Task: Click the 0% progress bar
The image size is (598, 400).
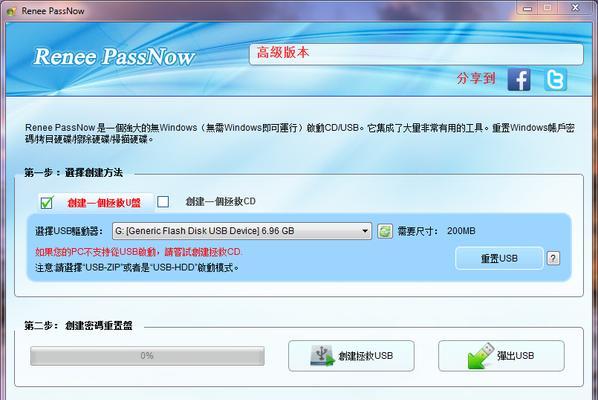Action: tap(147, 356)
